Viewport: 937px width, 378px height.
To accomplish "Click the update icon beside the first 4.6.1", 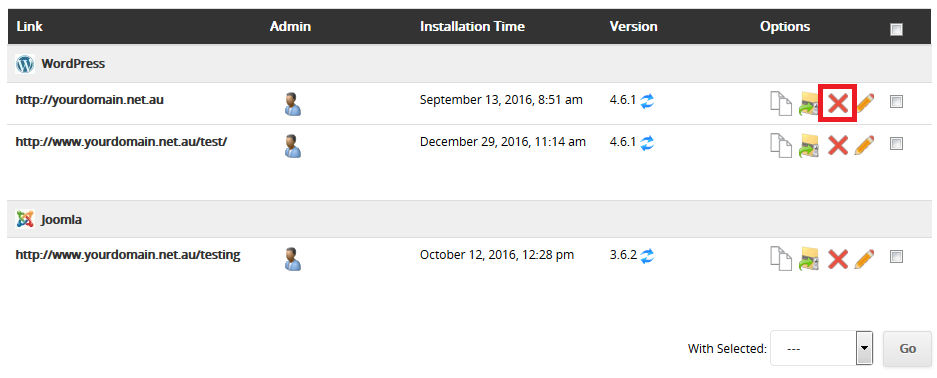I will (647, 101).
